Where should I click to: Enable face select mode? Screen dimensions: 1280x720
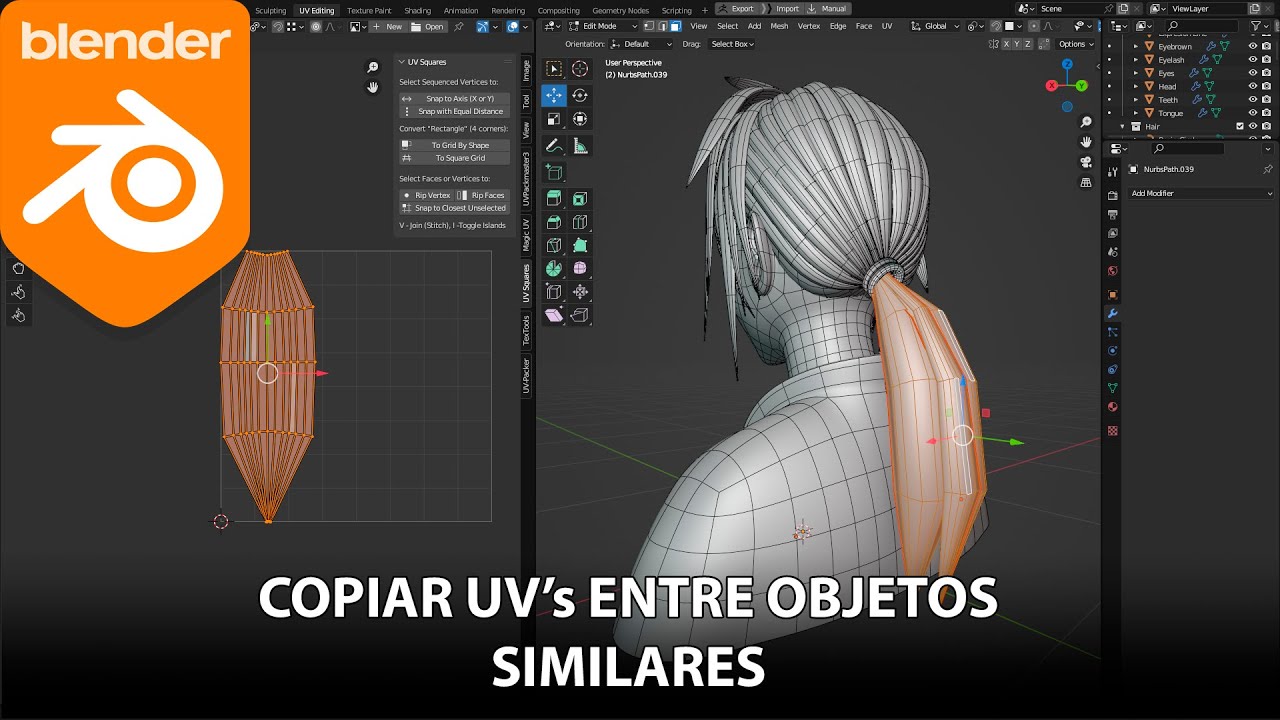(675, 26)
